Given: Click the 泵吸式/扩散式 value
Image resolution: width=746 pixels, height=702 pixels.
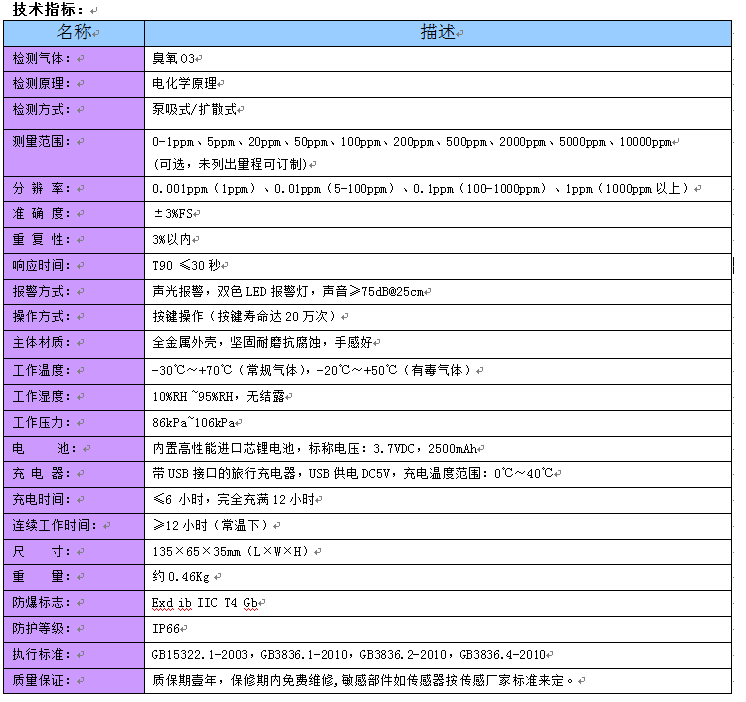Looking at the screenshot, I should pyautogui.click(x=194, y=109).
